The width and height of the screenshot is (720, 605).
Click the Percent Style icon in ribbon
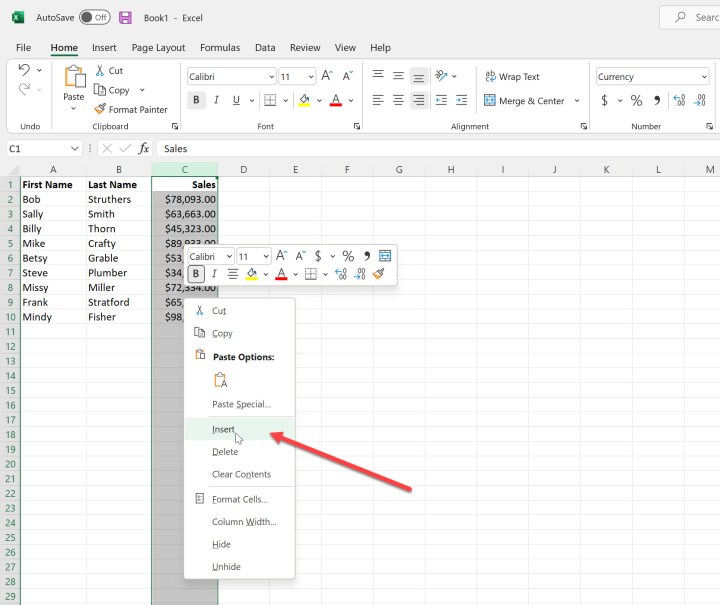[636, 100]
